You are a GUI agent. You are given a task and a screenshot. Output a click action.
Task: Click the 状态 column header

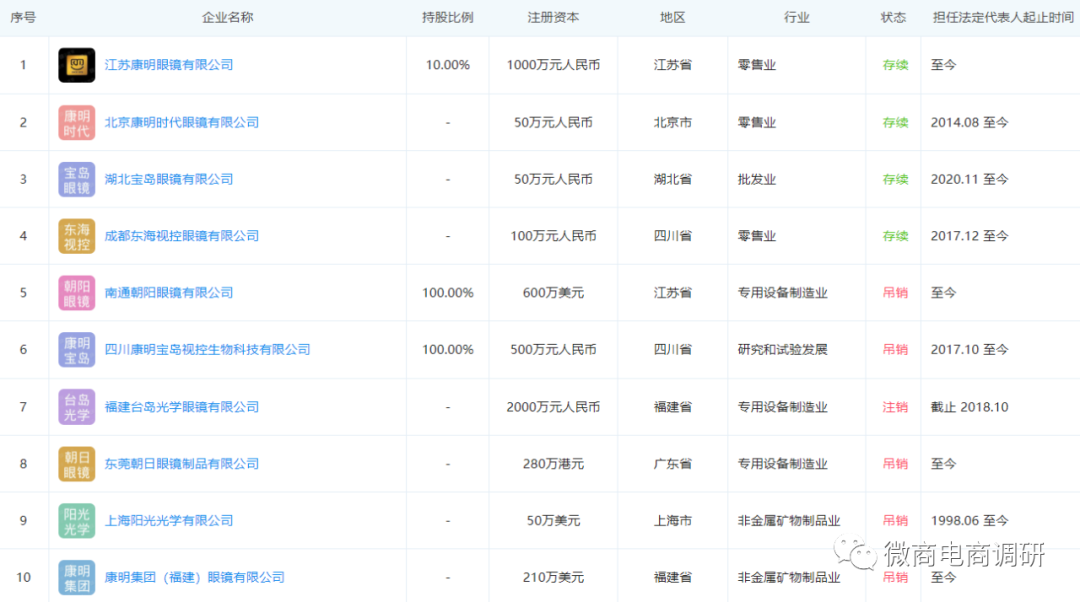893,17
